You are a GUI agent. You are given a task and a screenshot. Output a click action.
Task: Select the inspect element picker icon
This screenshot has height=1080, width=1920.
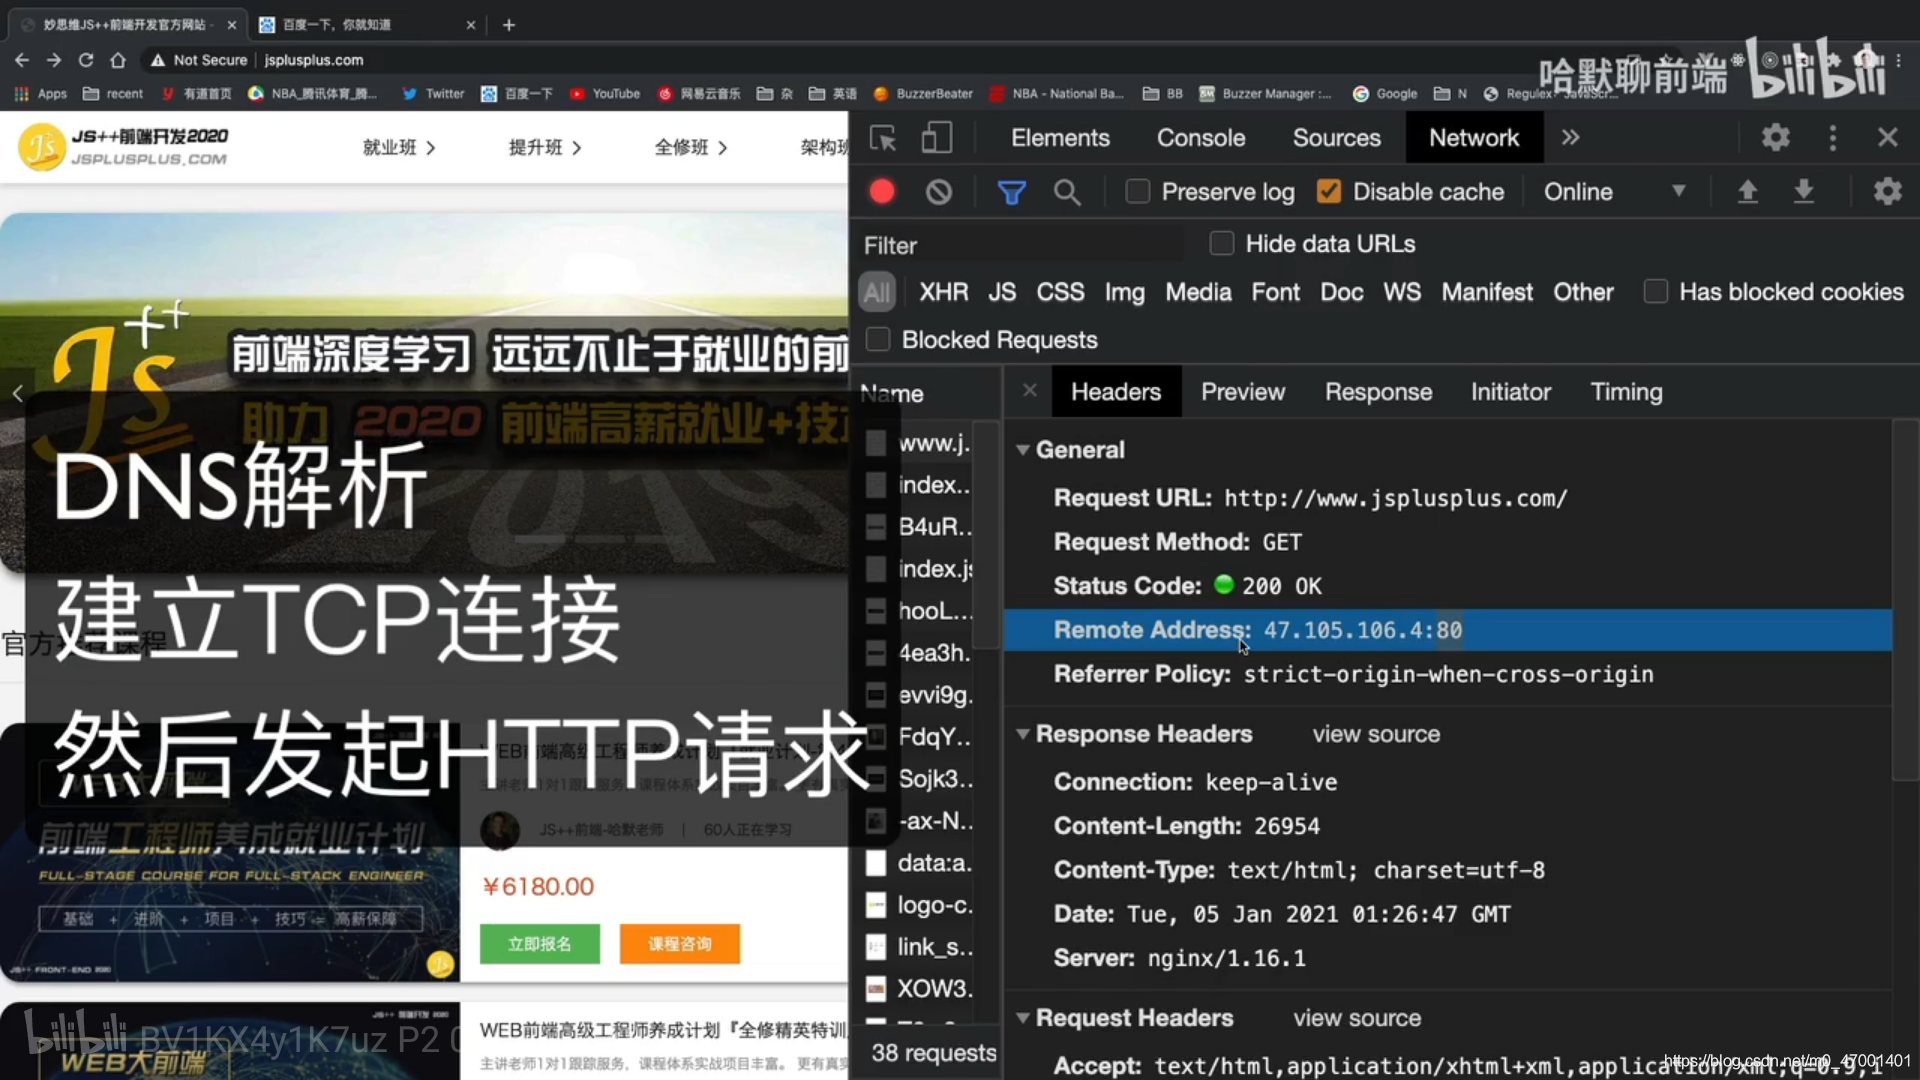point(883,137)
